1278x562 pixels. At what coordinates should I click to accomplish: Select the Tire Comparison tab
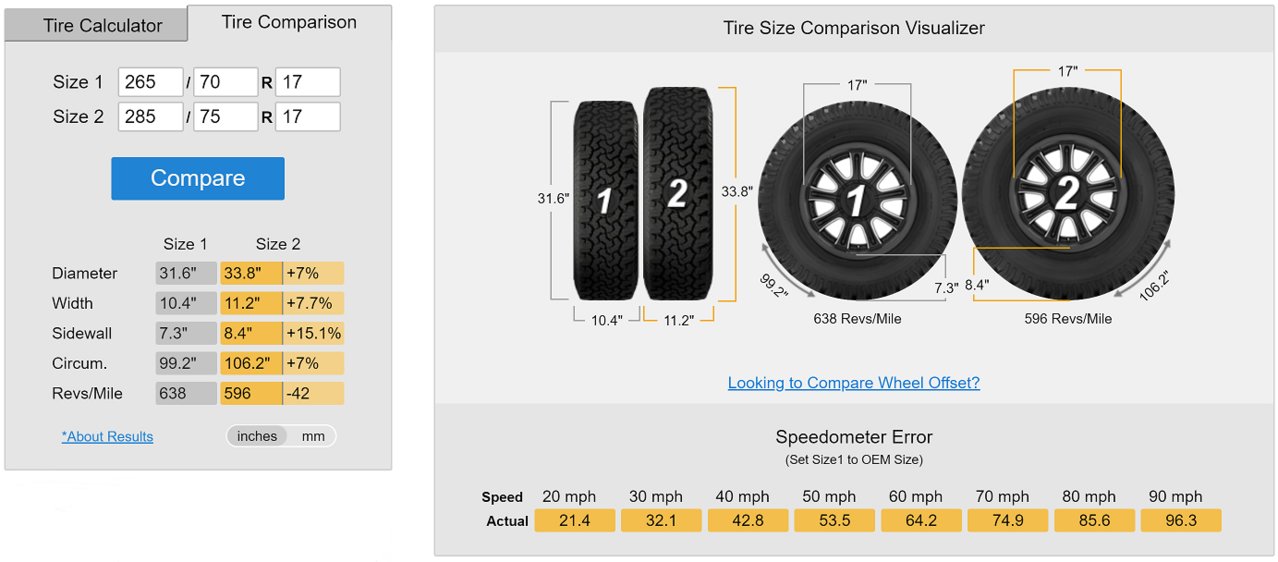point(289,22)
